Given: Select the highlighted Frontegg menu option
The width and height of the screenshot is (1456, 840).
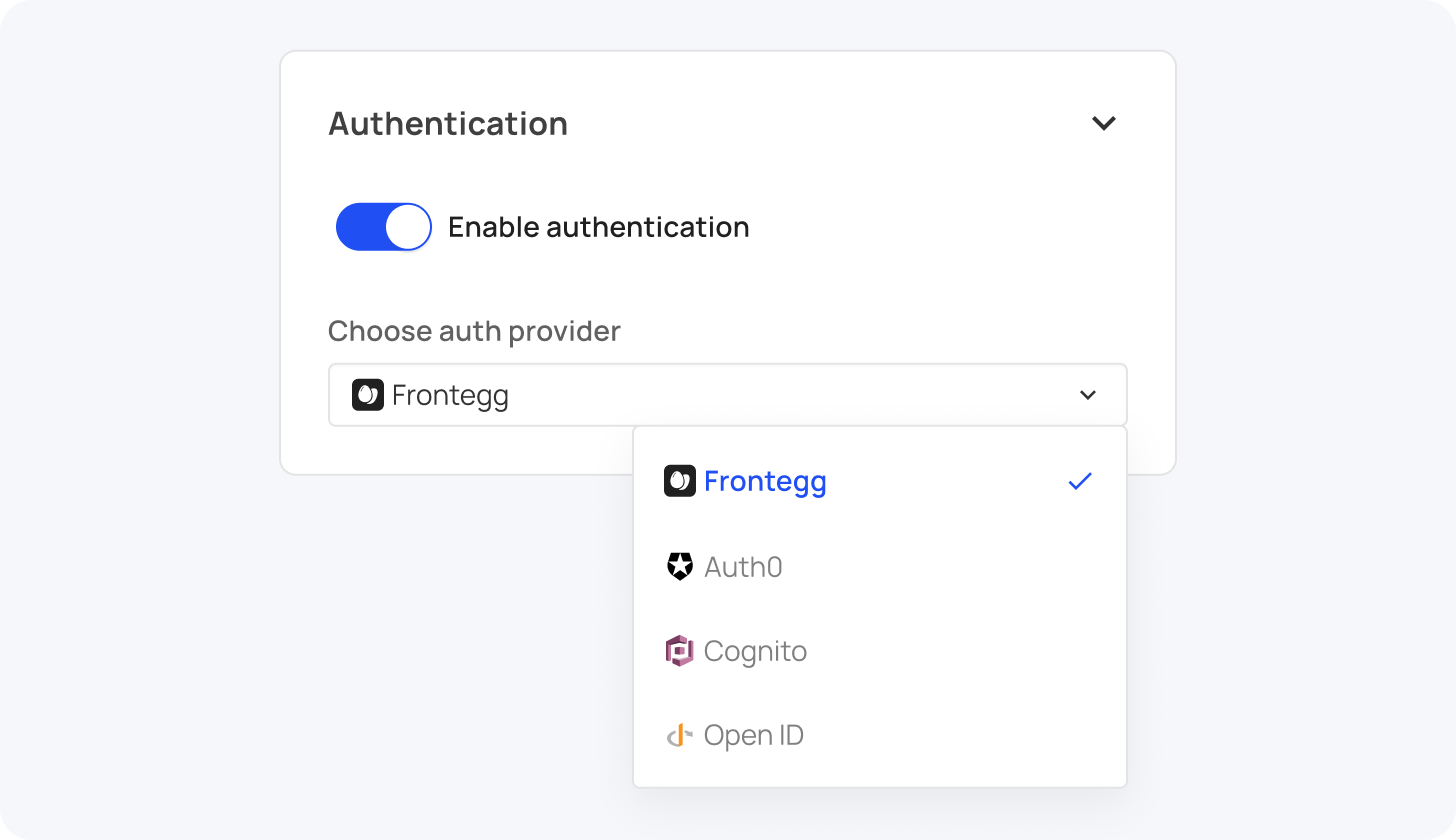Looking at the screenshot, I should point(765,481).
